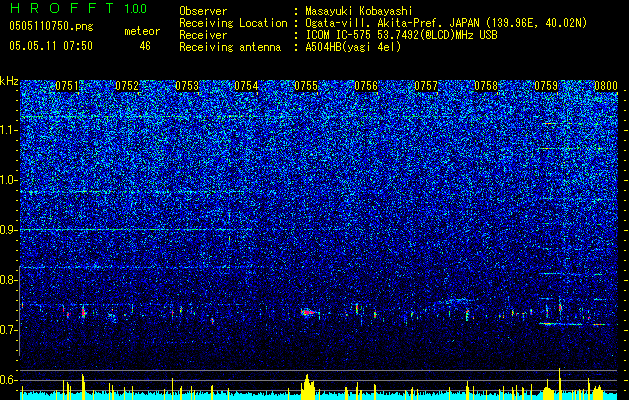Viewport: 629px width, 400px height.
Task: Click the kHz axis unit label
Action: tap(9, 81)
